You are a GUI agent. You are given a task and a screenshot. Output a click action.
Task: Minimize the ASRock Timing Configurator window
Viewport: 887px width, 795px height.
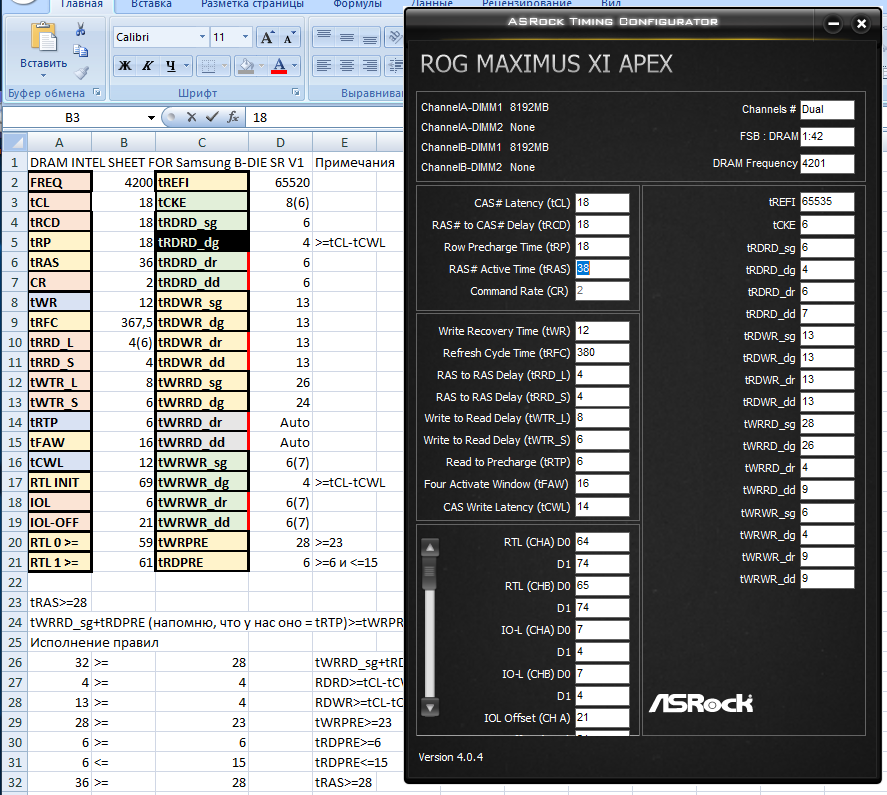(833, 24)
